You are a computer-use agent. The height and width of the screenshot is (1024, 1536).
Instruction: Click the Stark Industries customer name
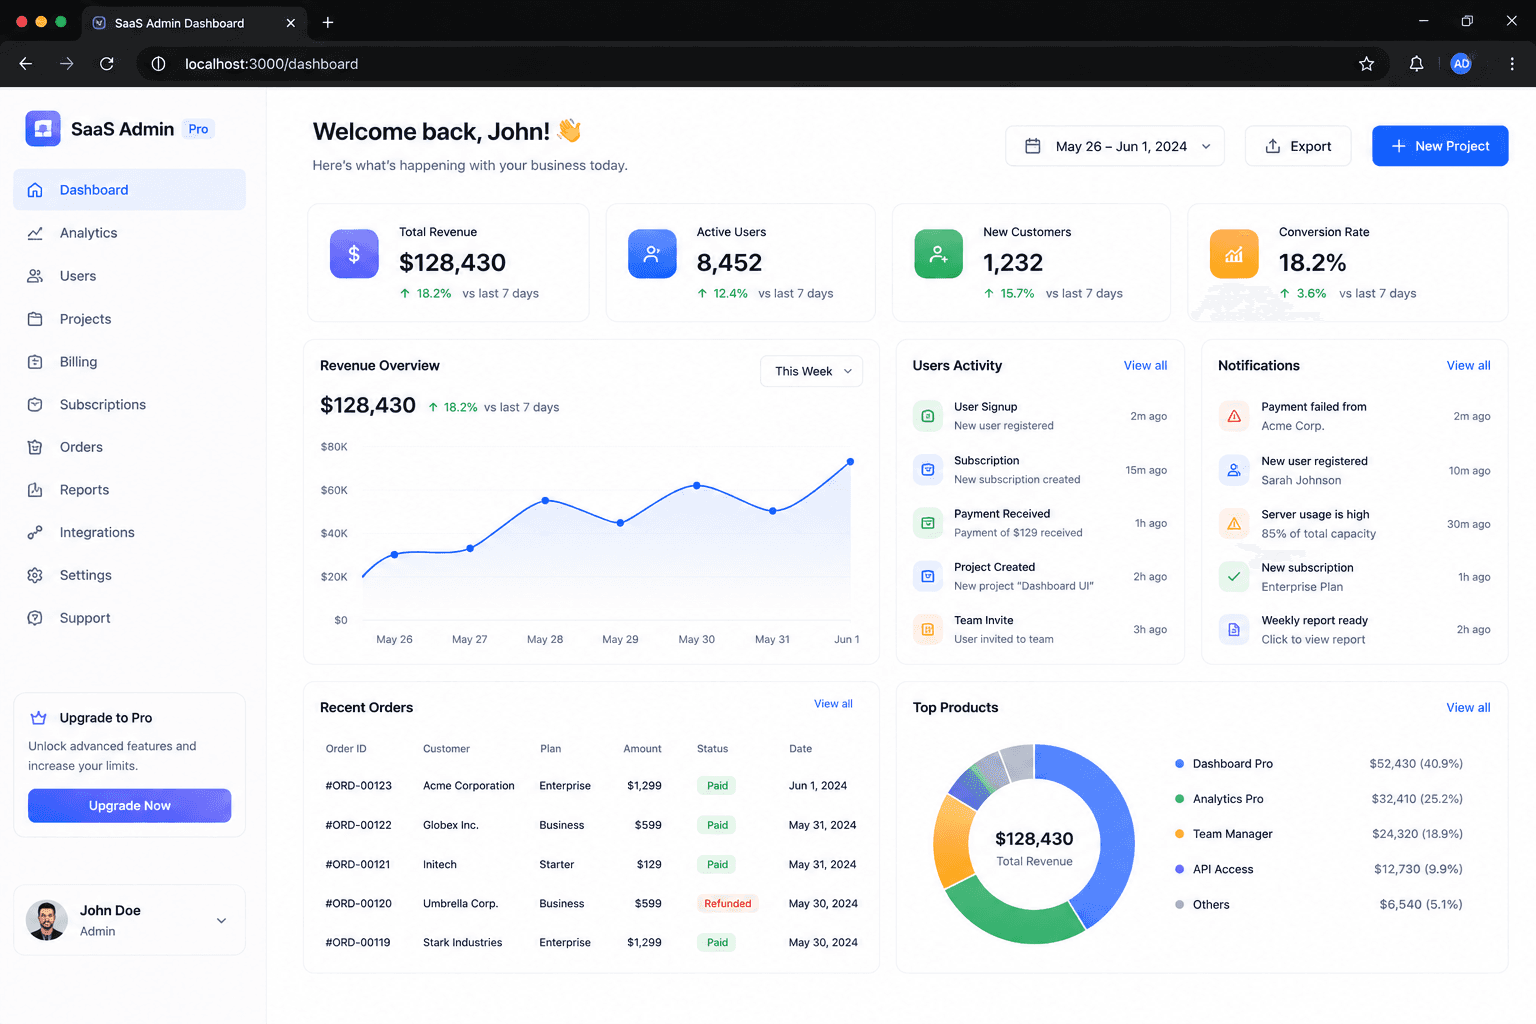[x=462, y=943]
